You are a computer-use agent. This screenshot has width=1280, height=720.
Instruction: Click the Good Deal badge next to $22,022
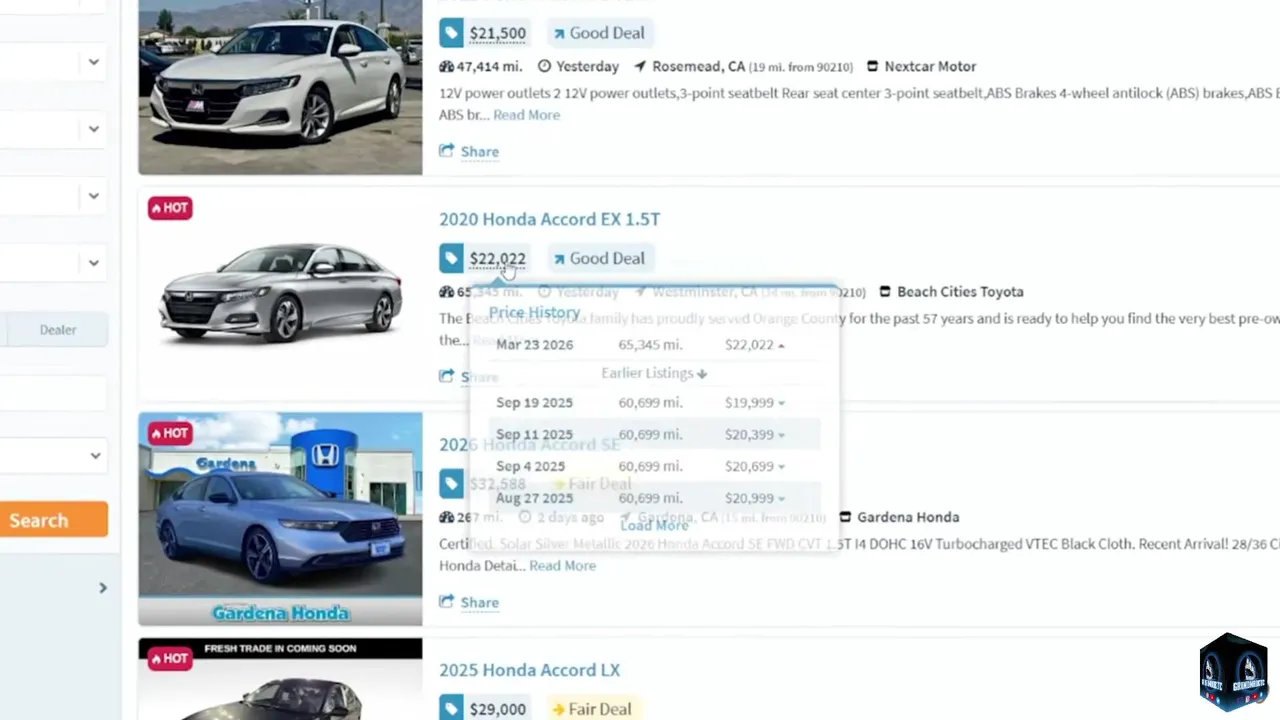pyautogui.click(x=599, y=258)
